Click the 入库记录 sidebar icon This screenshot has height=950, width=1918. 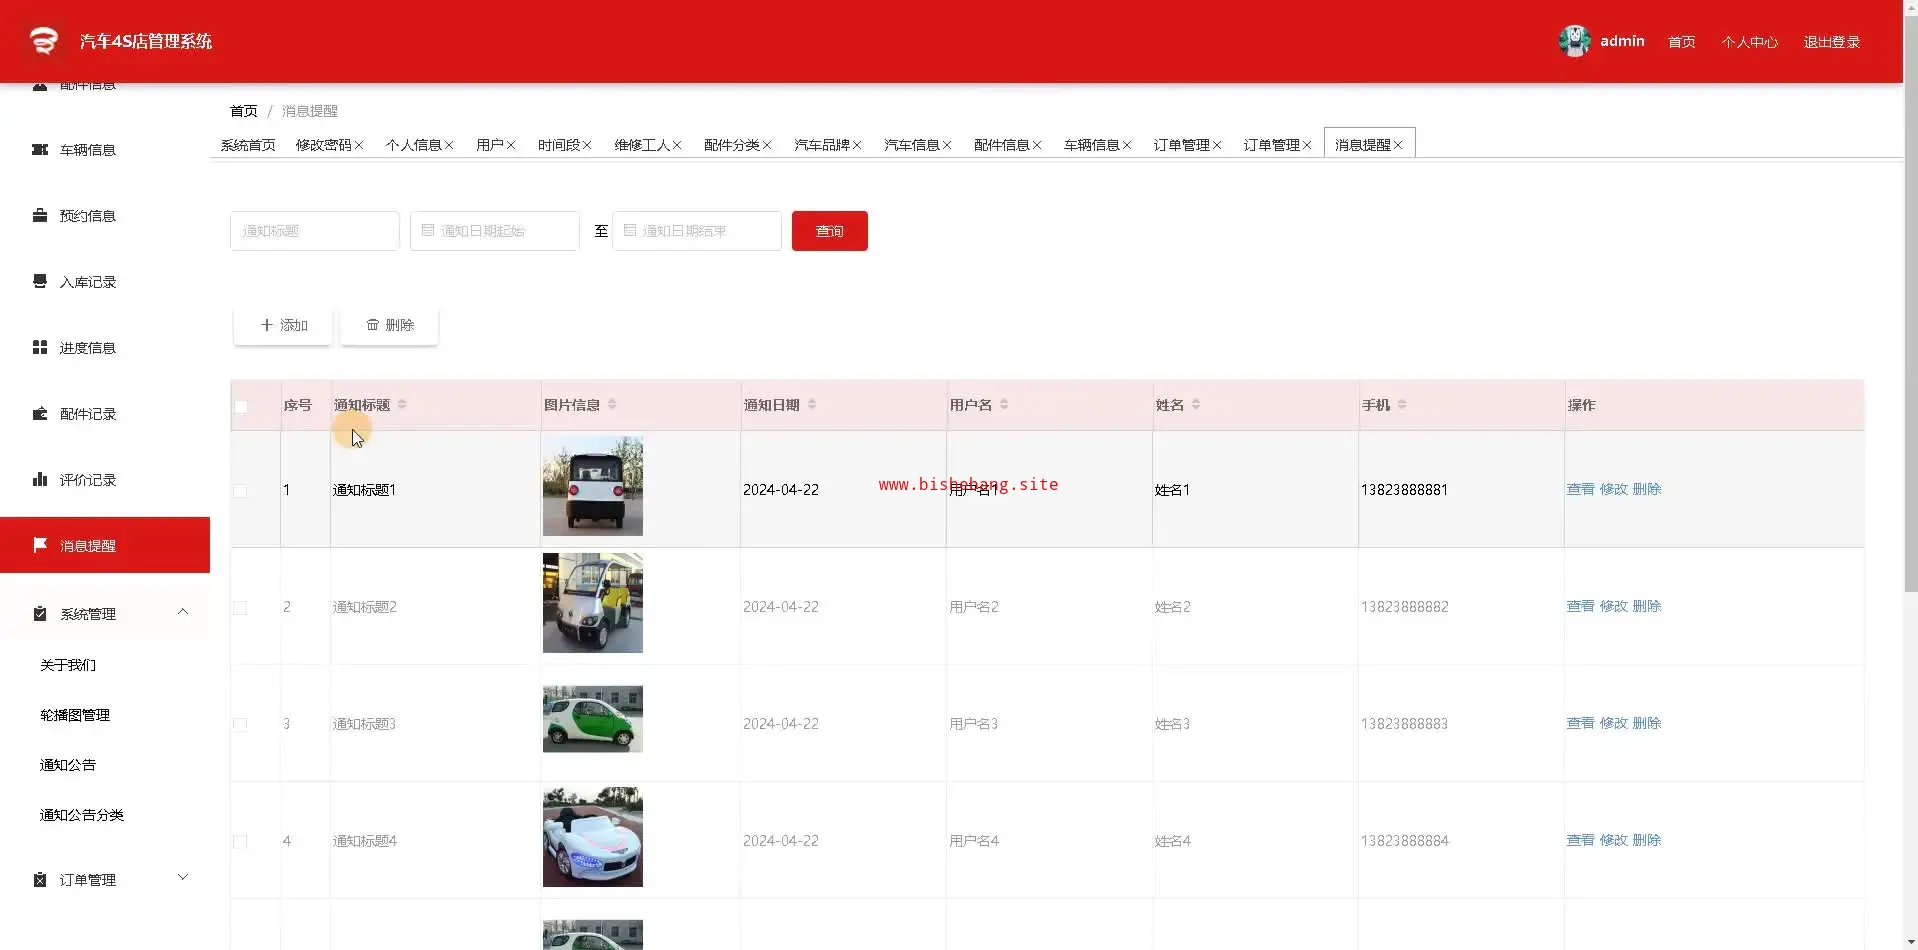click(40, 281)
